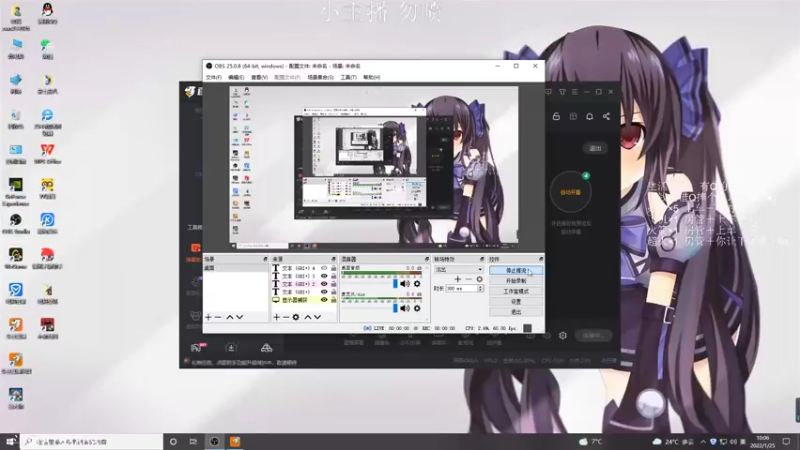Click bell icon in background streaming app
The image size is (800, 450).
click(x=589, y=116)
